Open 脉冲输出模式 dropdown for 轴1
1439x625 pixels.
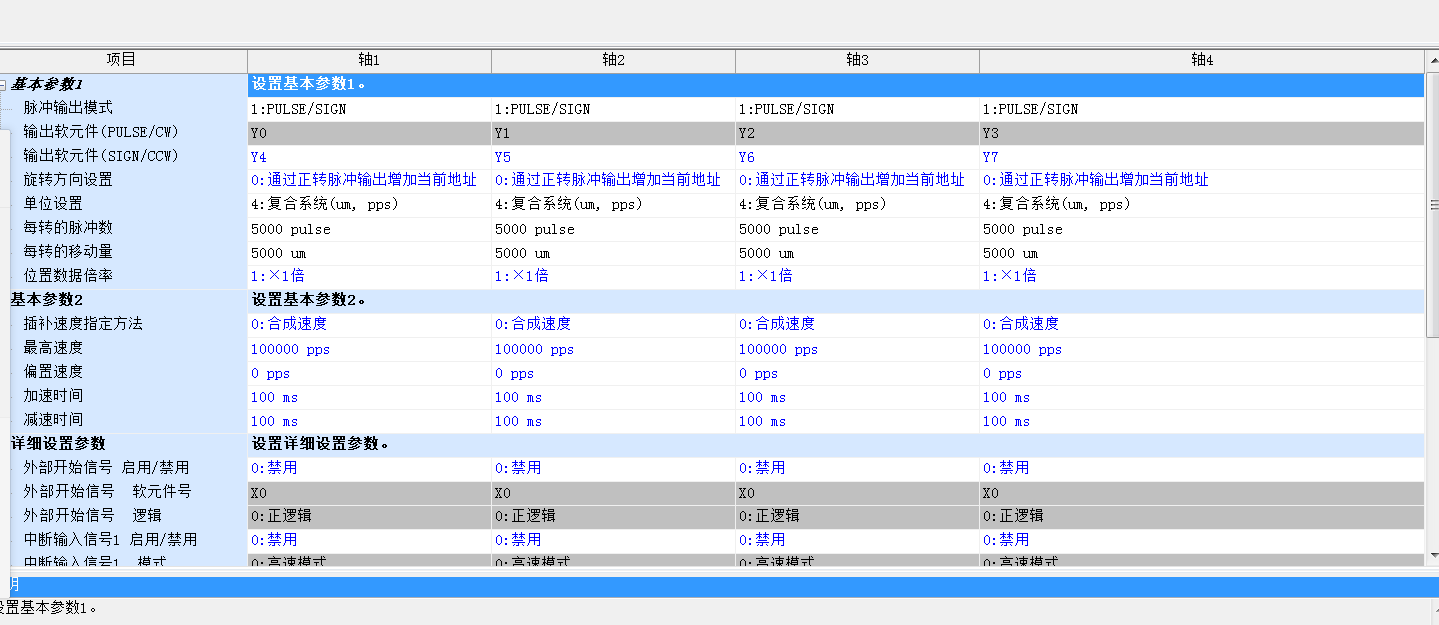[369, 109]
